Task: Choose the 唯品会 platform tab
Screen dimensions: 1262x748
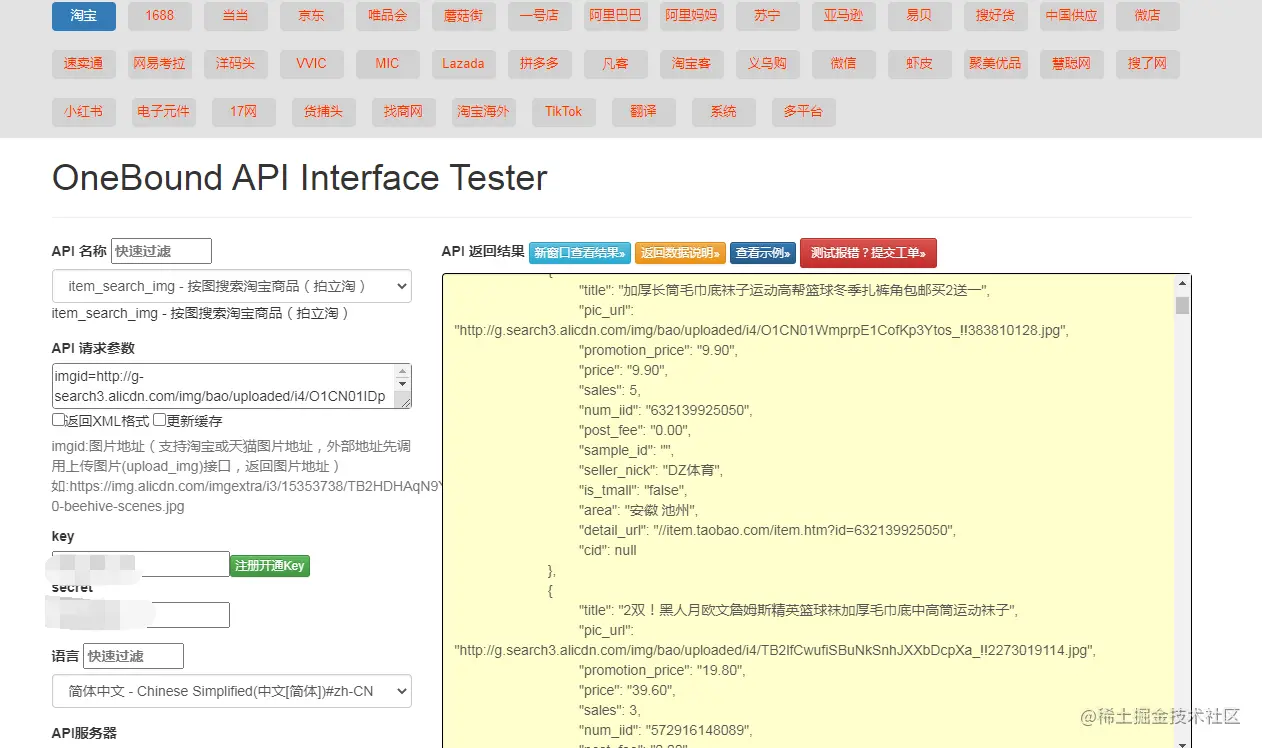Action: coord(388,16)
